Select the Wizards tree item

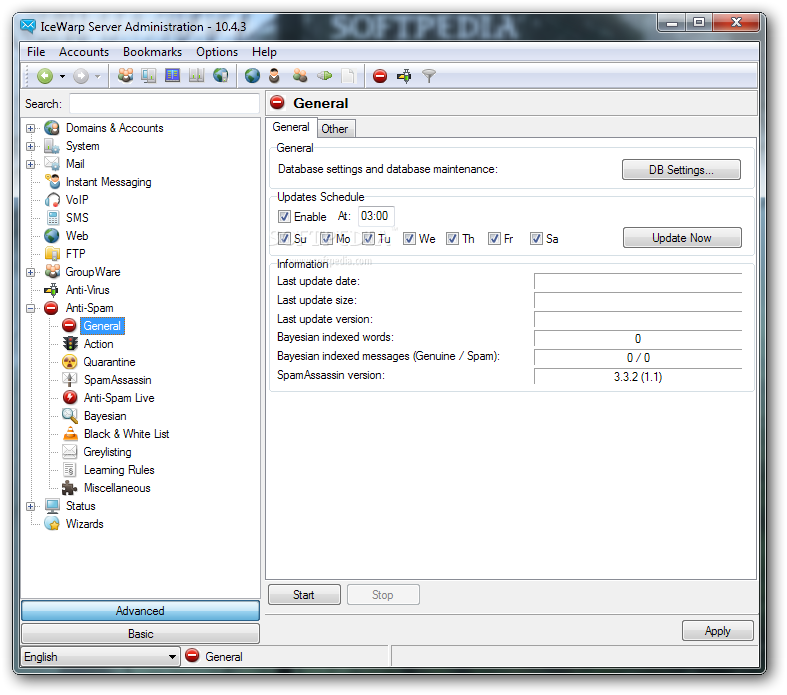point(84,524)
